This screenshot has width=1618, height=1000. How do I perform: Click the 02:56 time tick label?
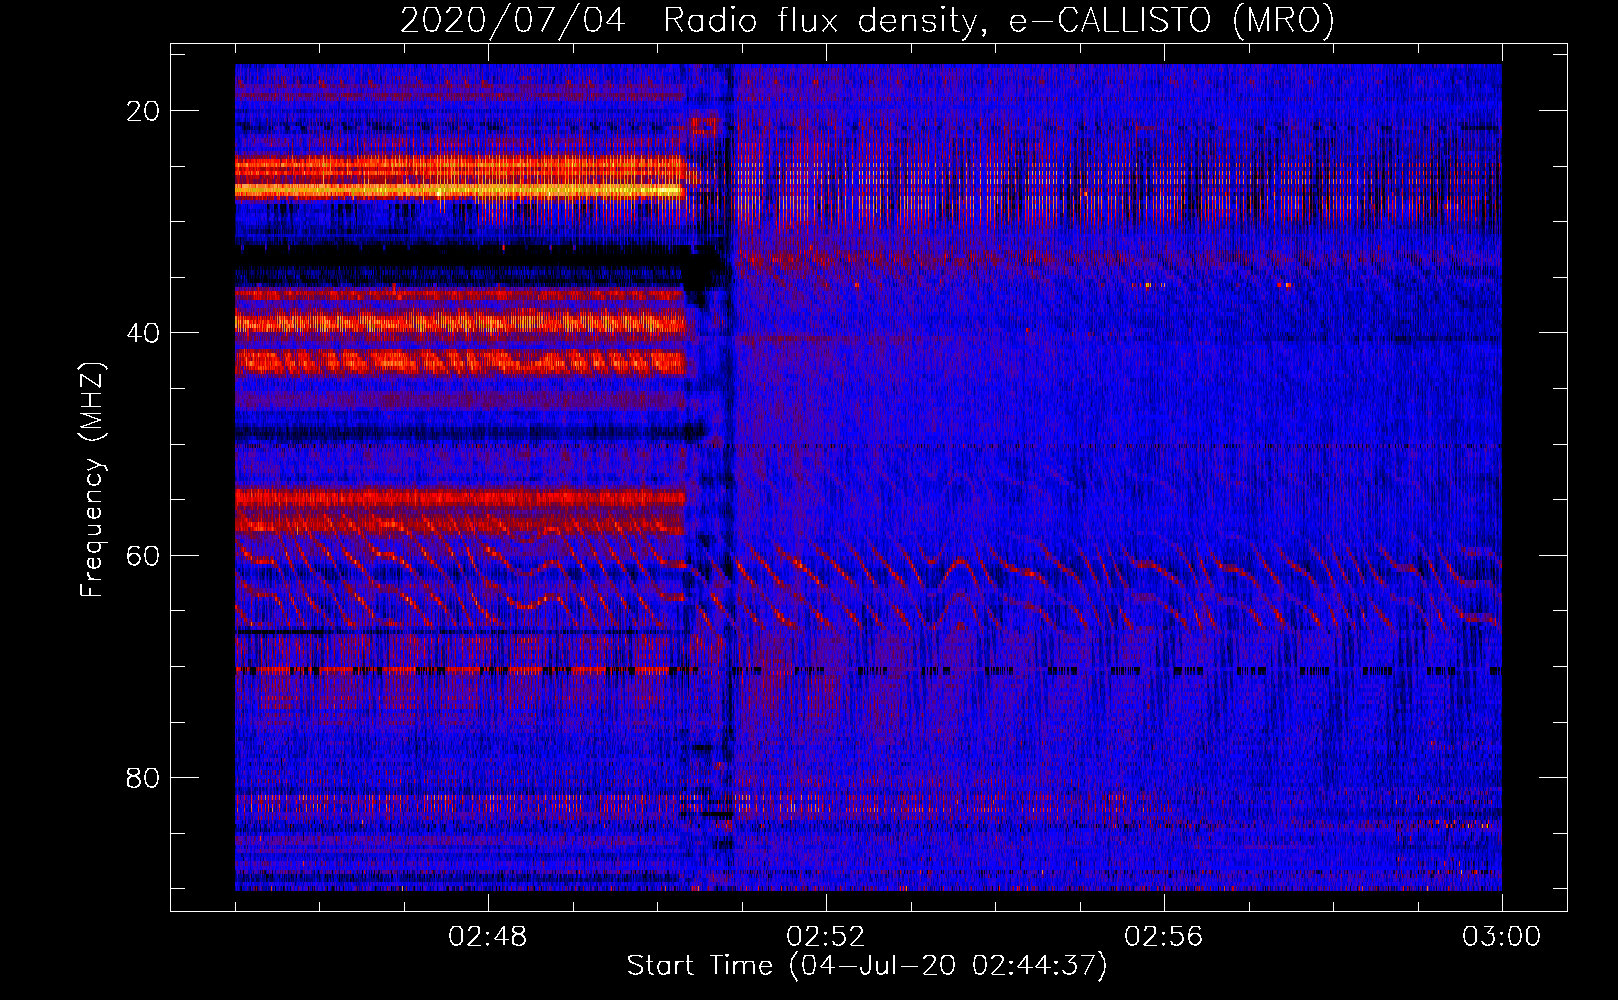click(1164, 937)
